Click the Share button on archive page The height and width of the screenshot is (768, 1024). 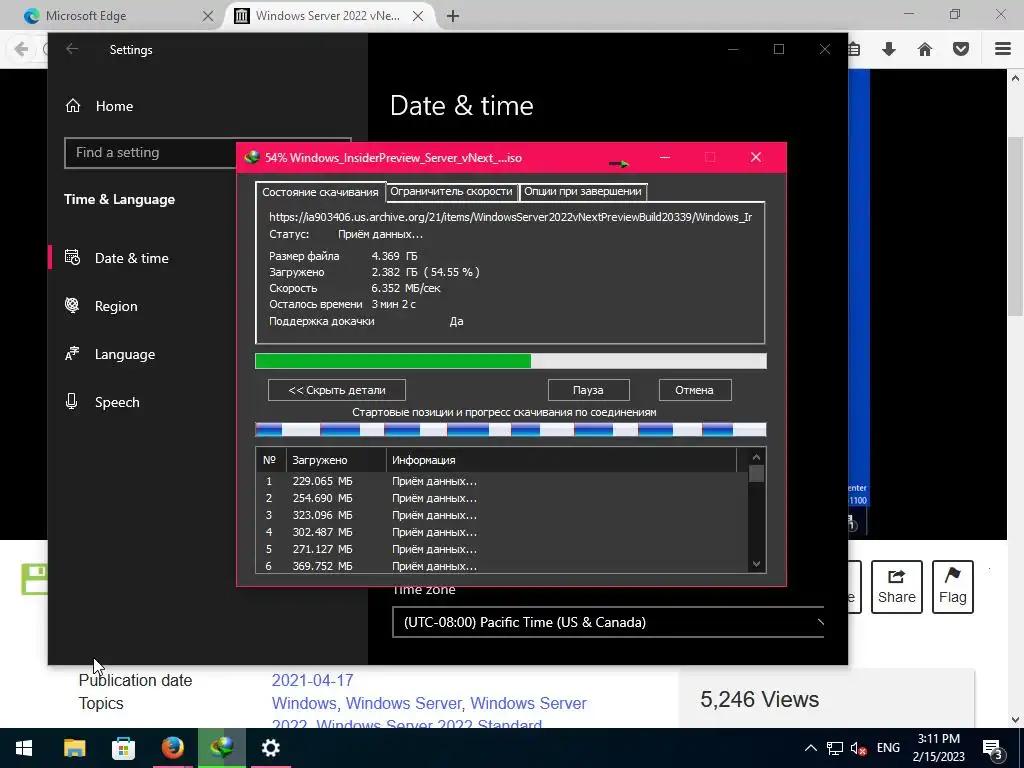897,586
